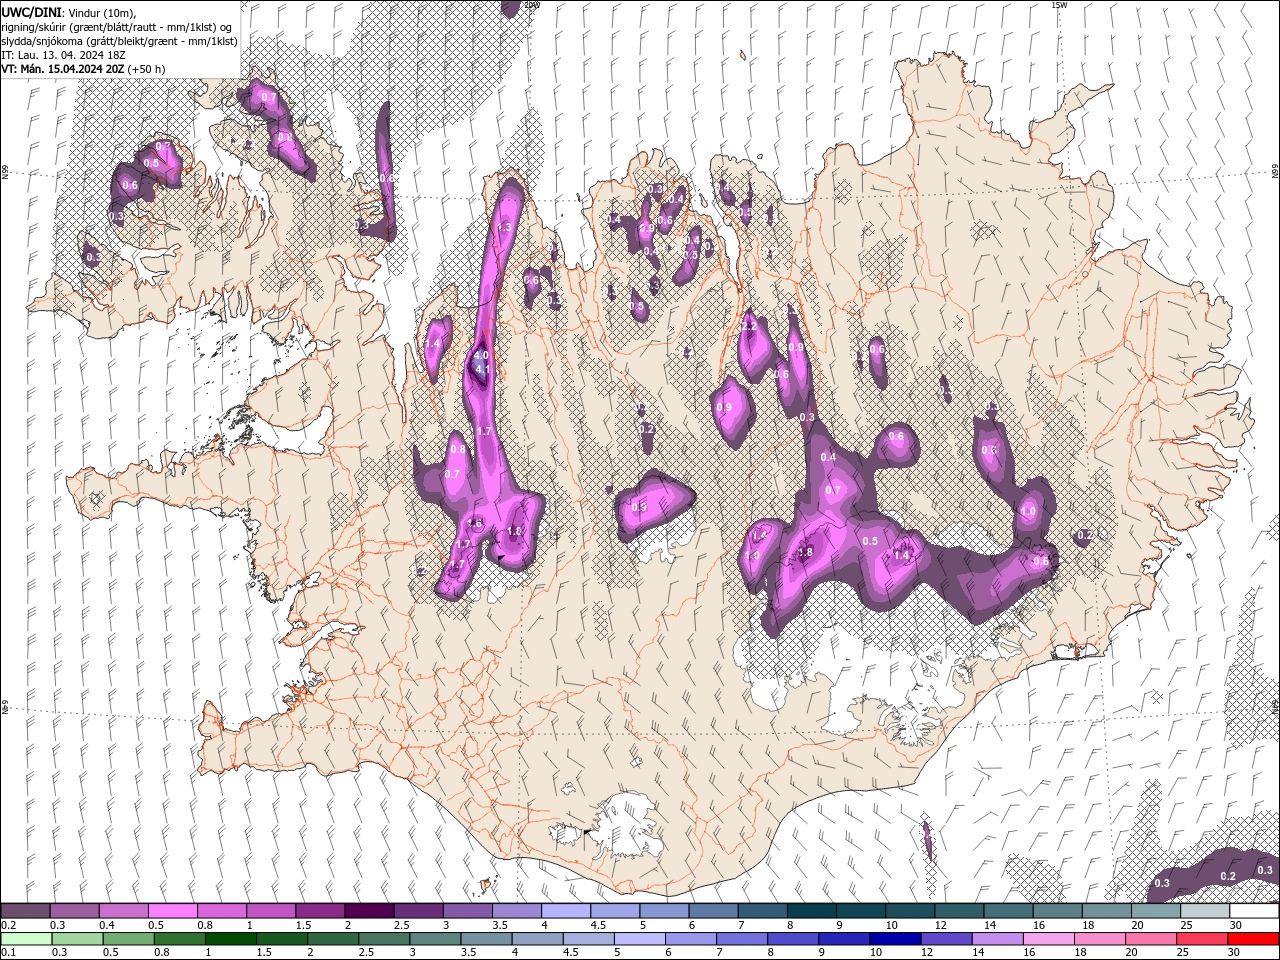The image size is (1280, 960).
Task: Click the 4.0 snowfall value on the map
Action: 481,355
